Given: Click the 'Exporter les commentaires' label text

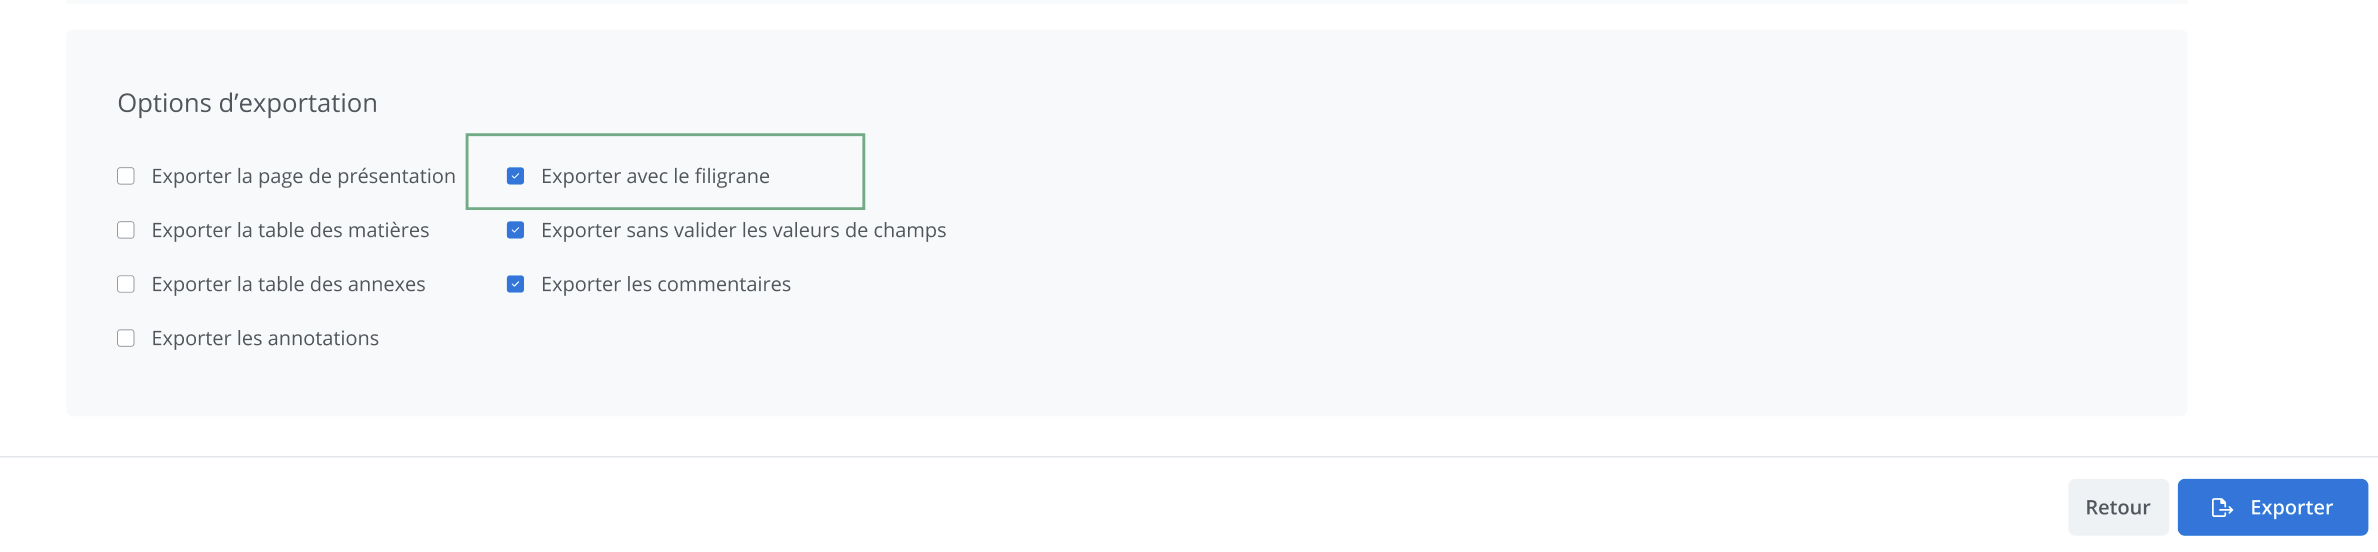Looking at the screenshot, I should pyautogui.click(x=666, y=284).
